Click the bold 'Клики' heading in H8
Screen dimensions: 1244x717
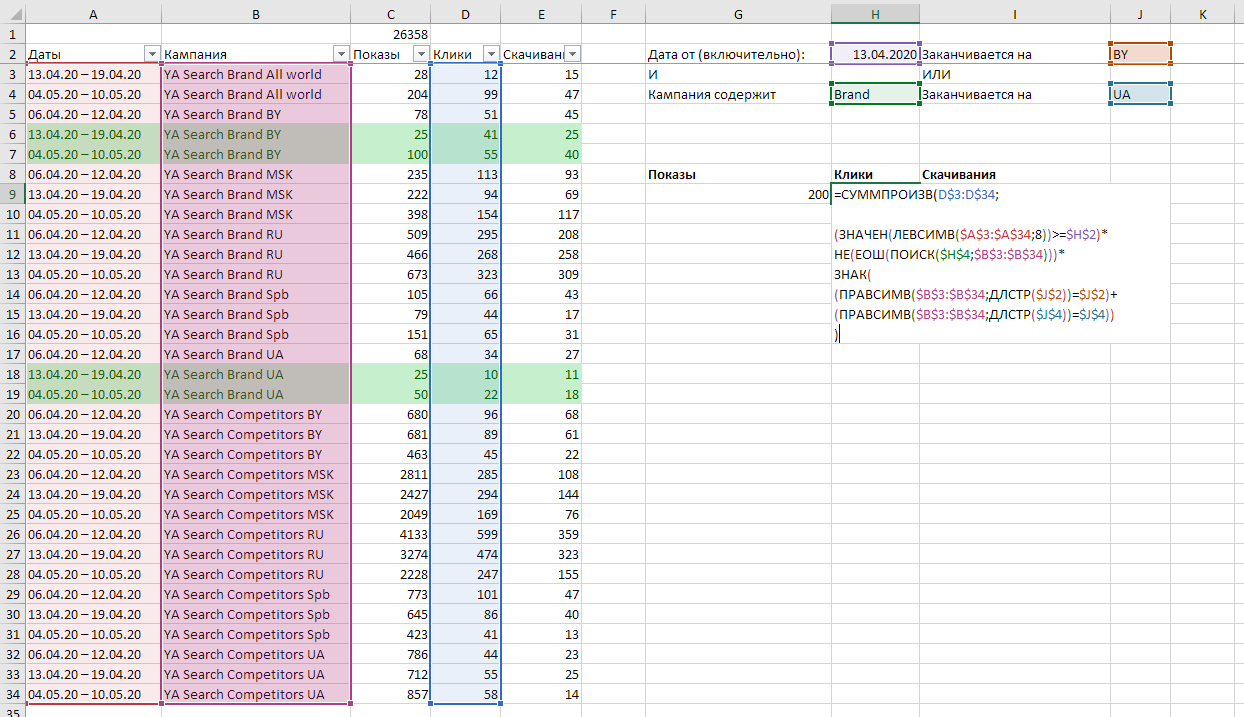click(853, 174)
